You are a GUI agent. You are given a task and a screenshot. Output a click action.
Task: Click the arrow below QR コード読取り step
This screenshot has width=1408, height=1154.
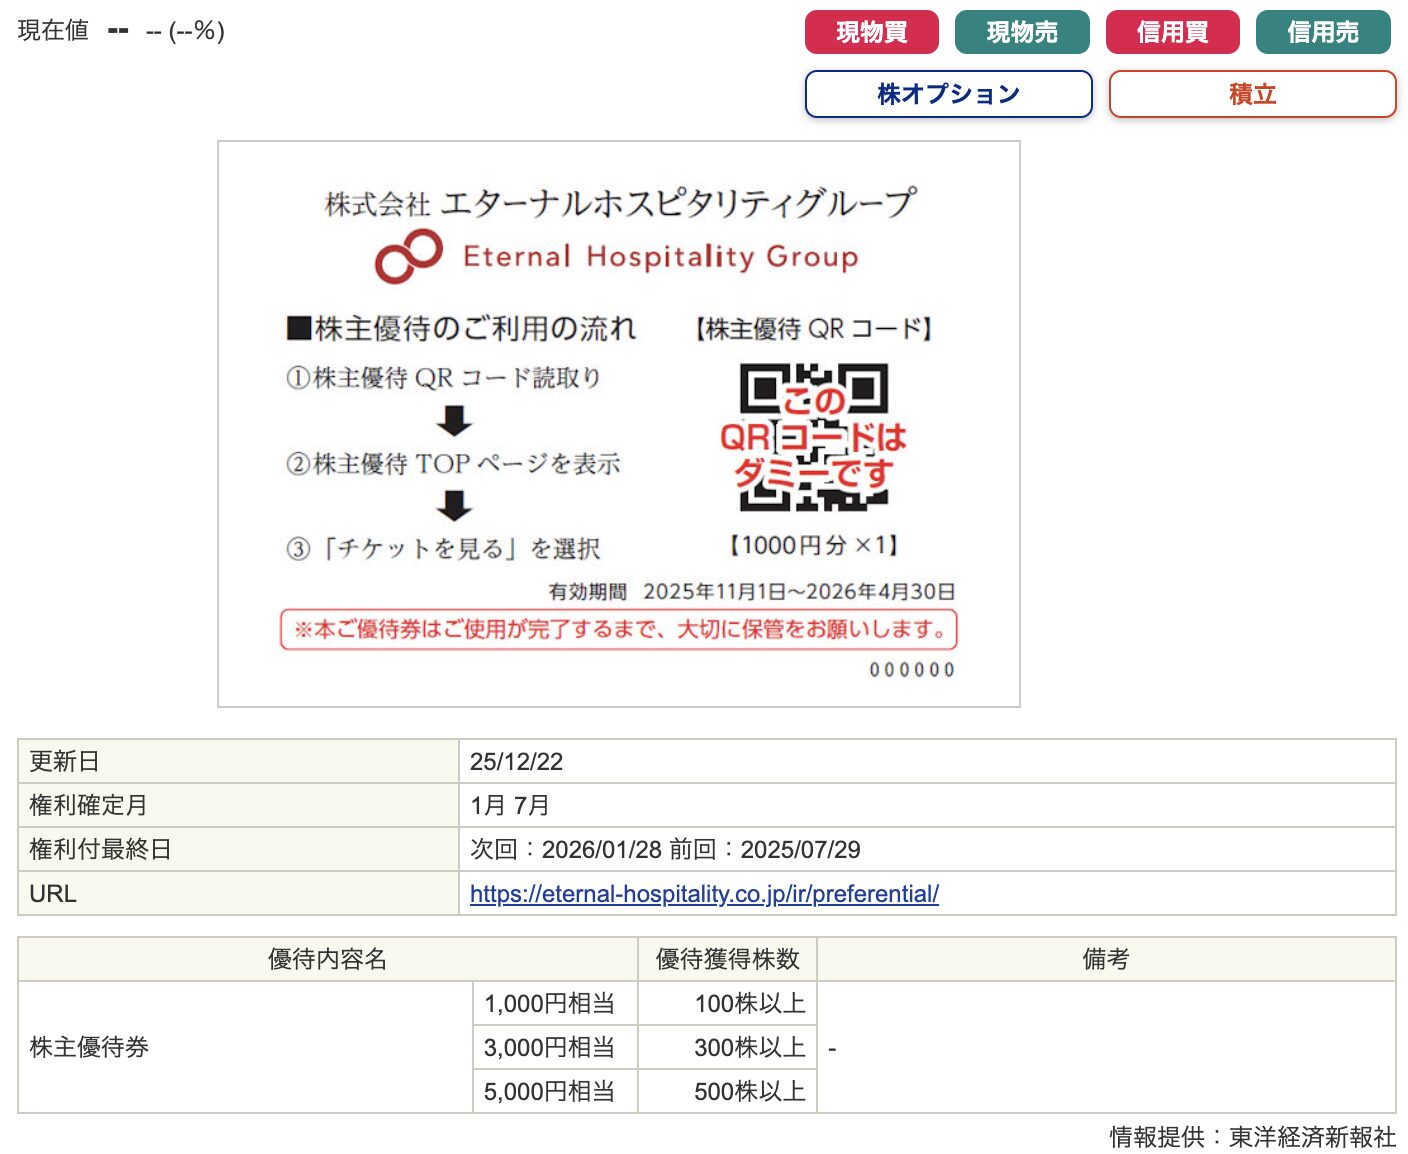pos(455,421)
